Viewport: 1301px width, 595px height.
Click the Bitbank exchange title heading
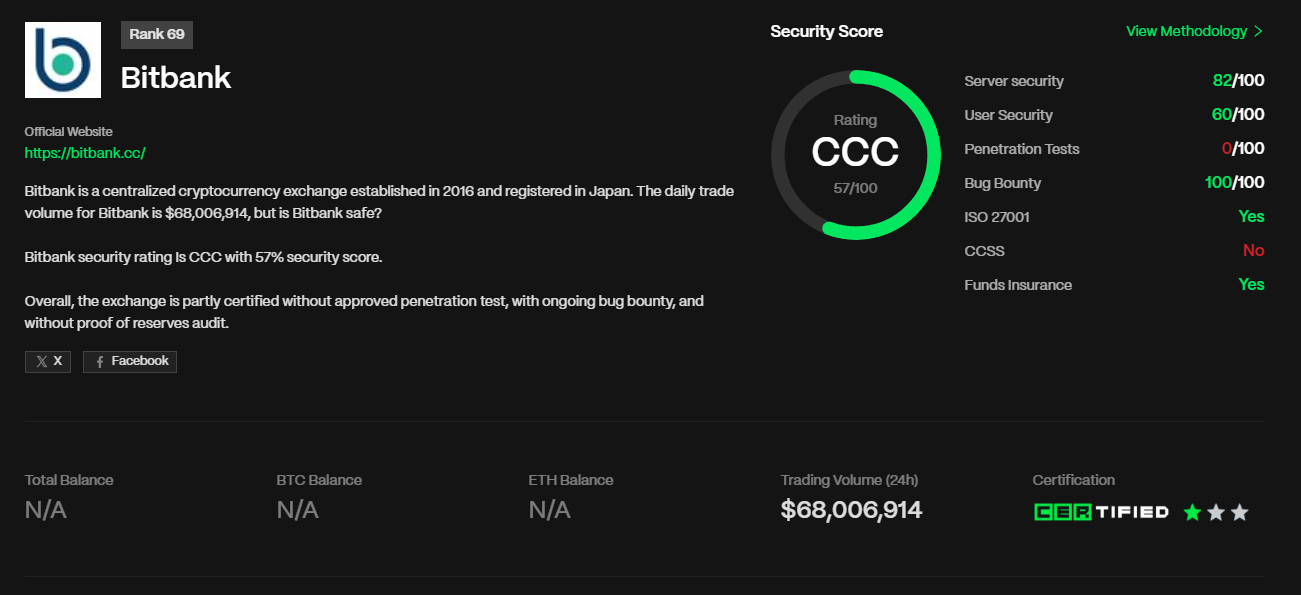[176, 78]
